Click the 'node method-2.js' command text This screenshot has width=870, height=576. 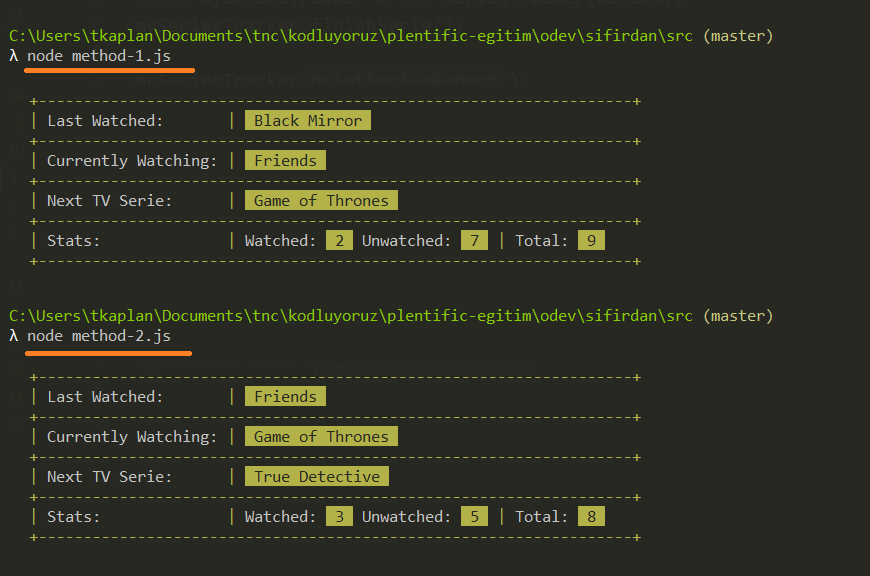(x=99, y=336)
